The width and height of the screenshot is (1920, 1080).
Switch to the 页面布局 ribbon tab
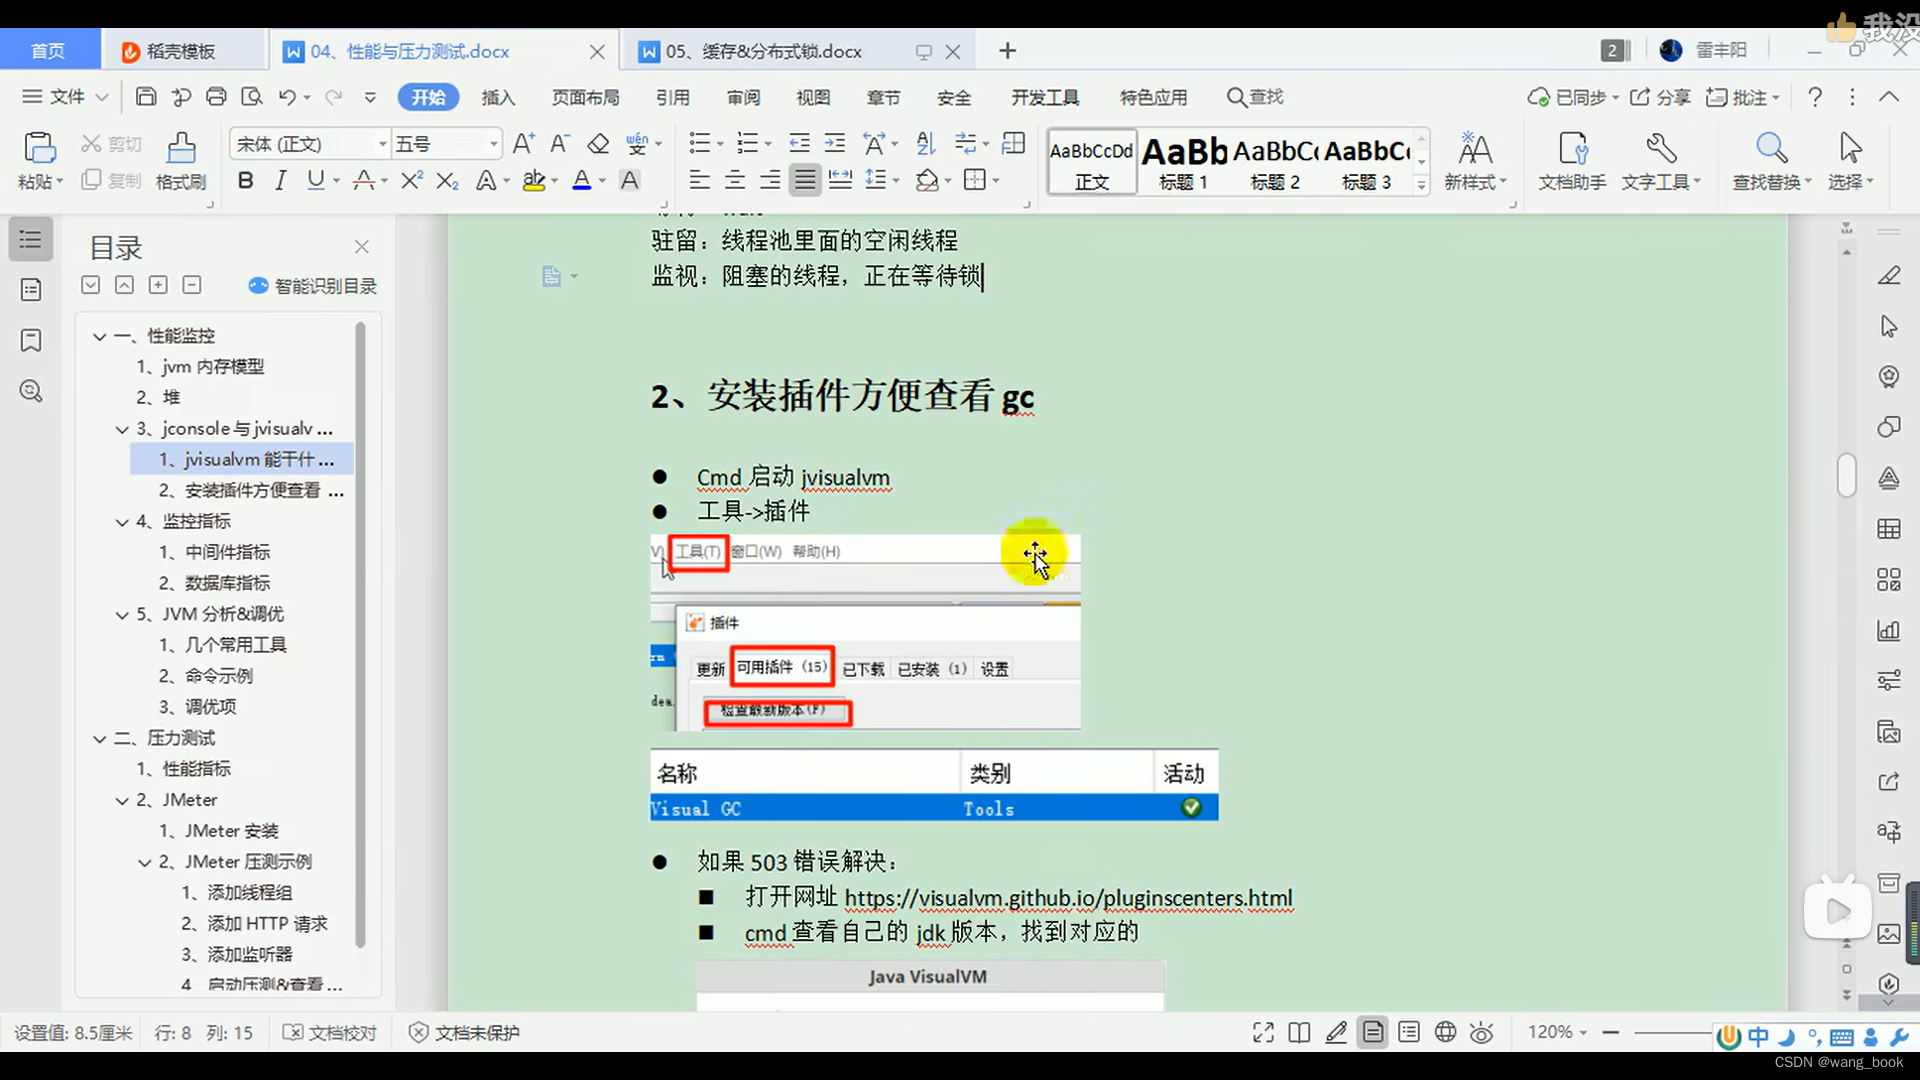coord(586,97)
